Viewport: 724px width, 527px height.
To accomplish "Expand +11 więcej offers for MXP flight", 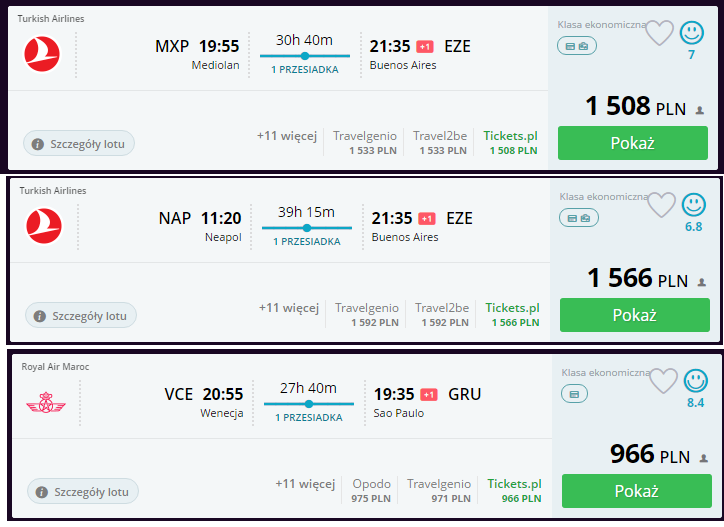I will tap(287, 136).
